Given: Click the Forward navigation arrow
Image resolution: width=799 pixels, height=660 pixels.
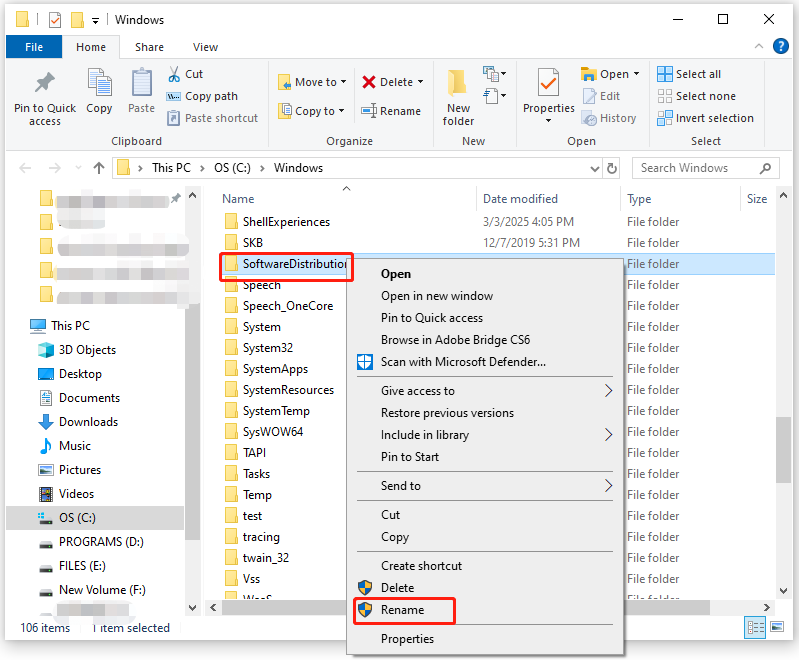Looking at the screenshot, I should pos(55,168).
